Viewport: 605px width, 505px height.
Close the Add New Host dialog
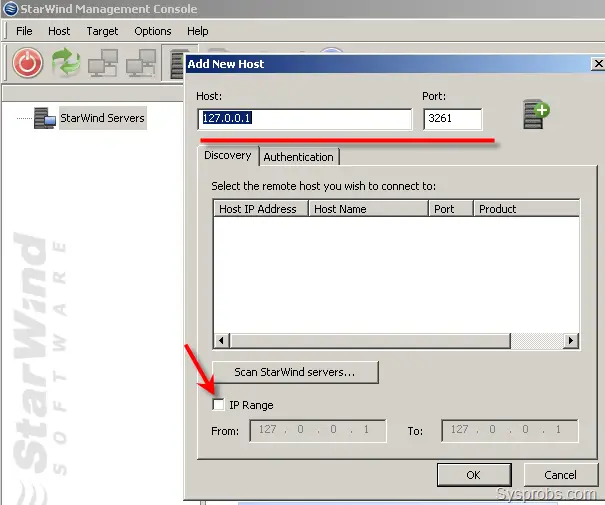(598, 64)
